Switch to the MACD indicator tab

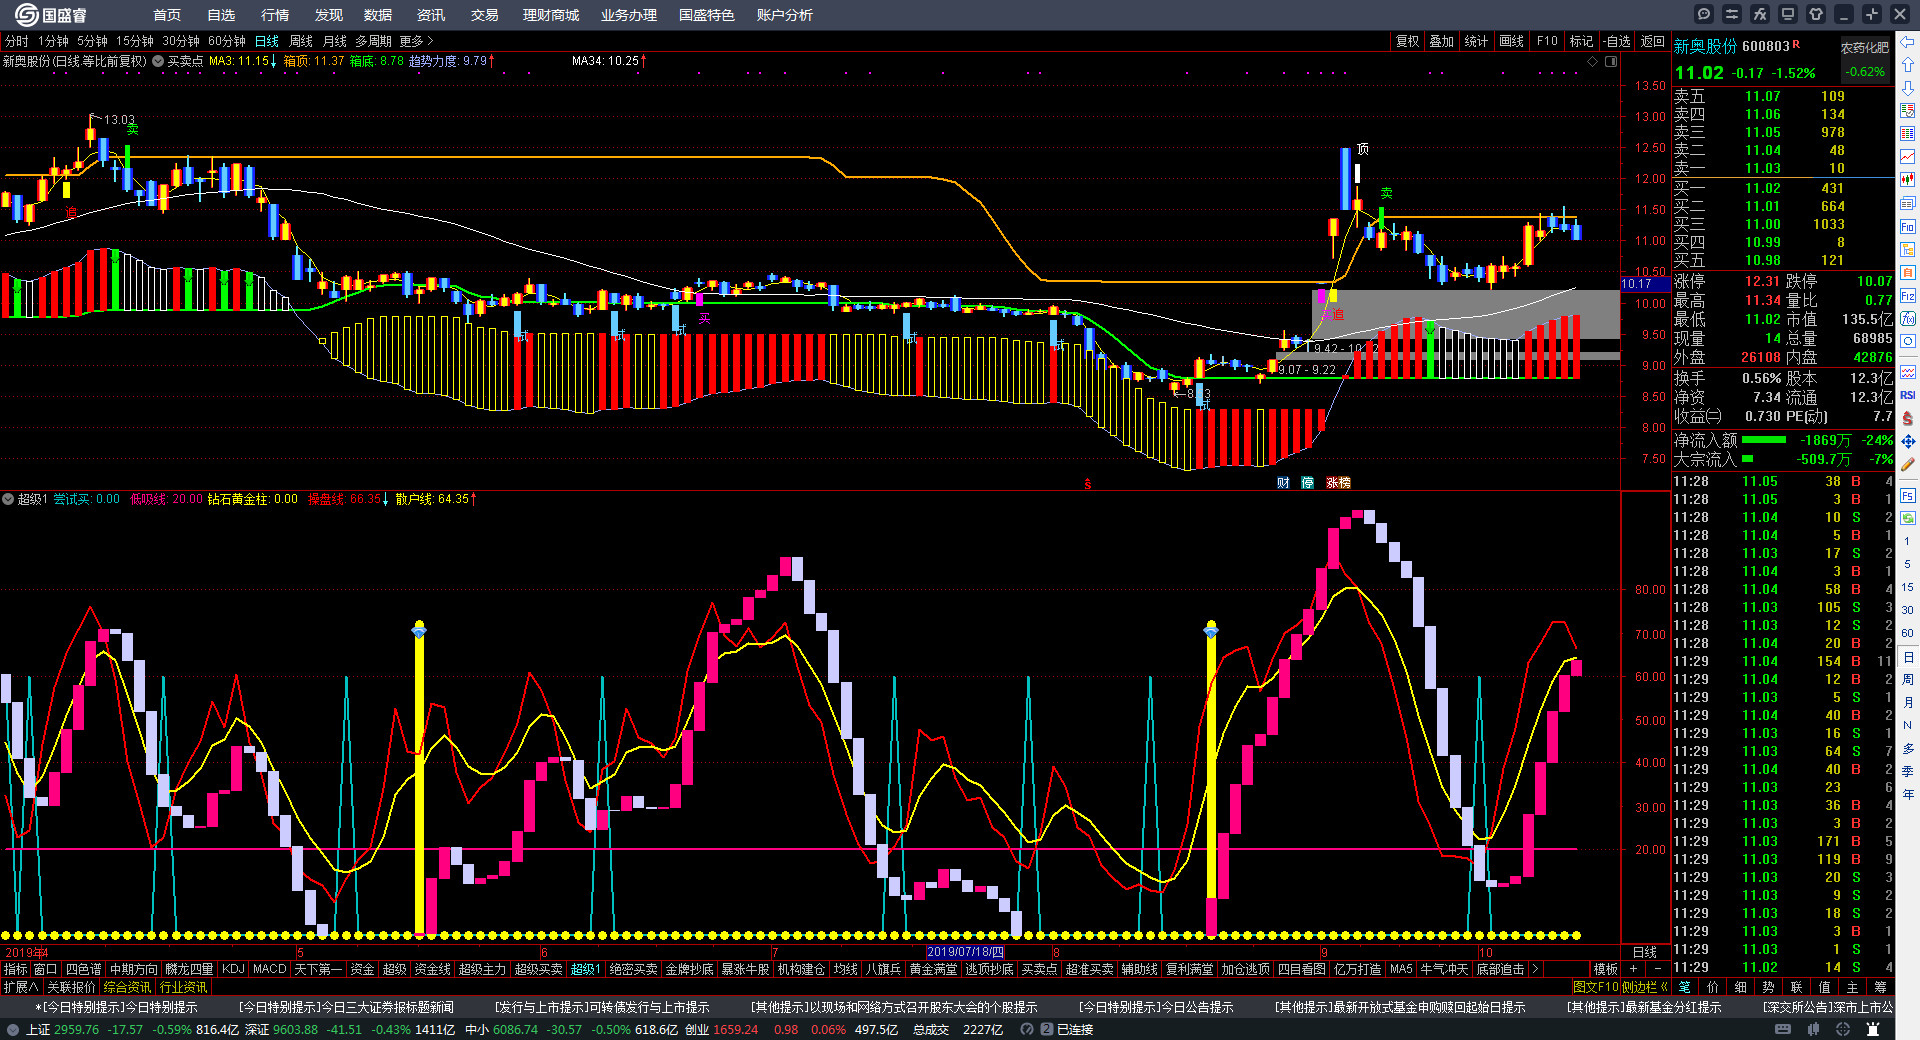point(269,969)
